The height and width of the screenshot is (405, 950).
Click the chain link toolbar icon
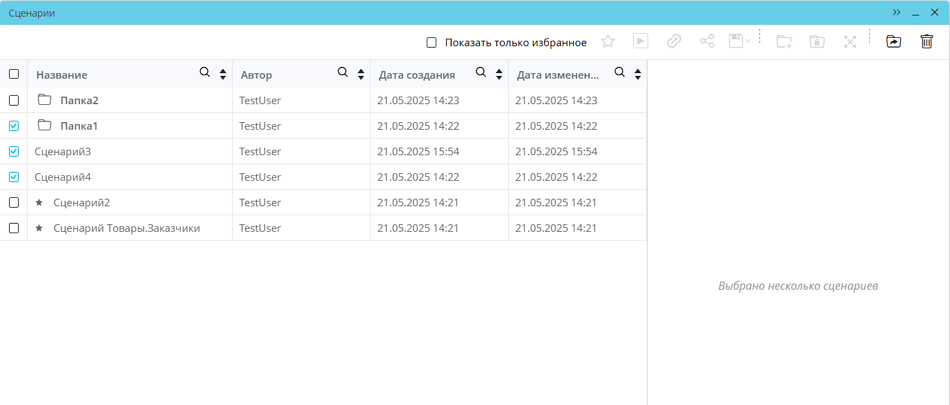tap(674, 42)
